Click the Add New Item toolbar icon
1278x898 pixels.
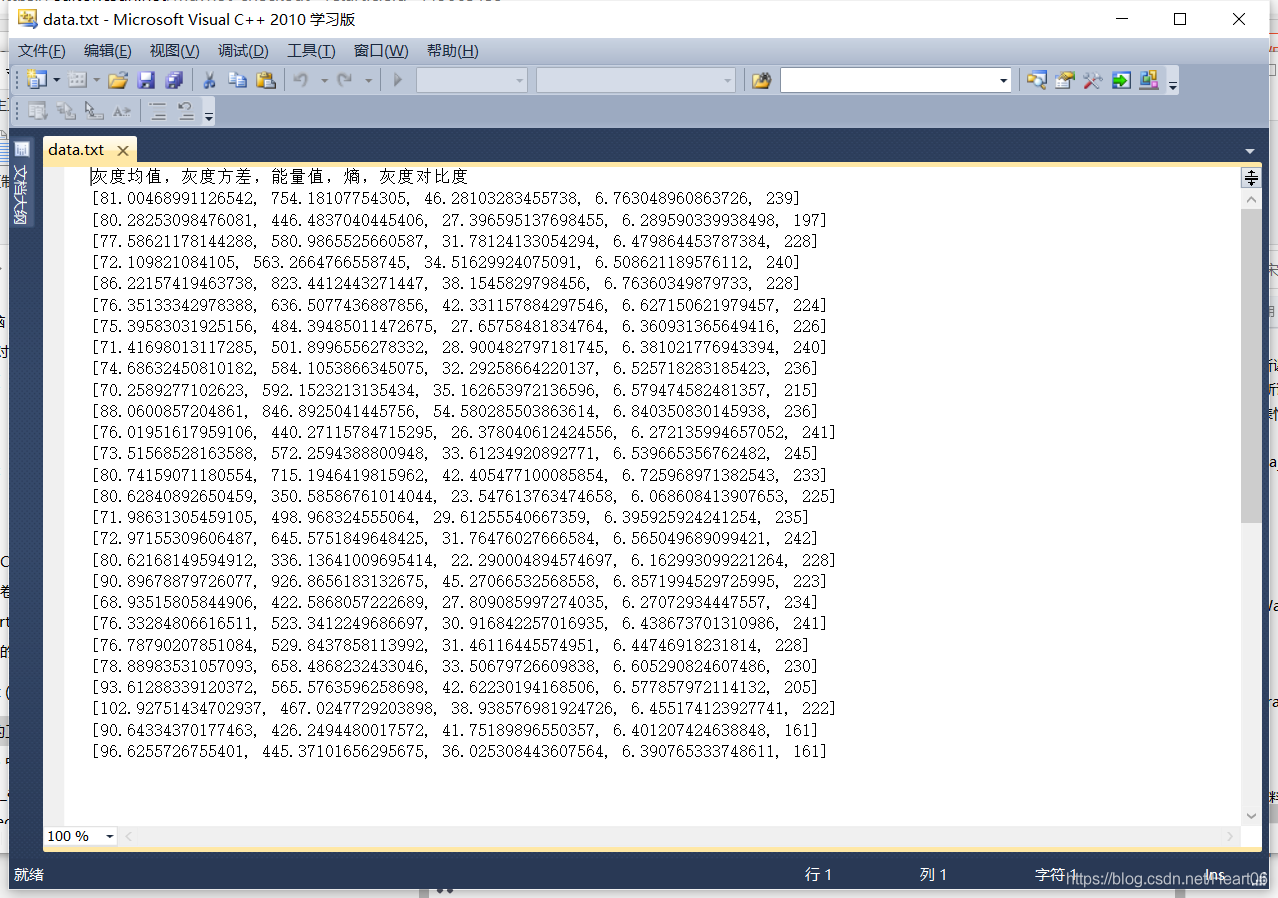77,80
